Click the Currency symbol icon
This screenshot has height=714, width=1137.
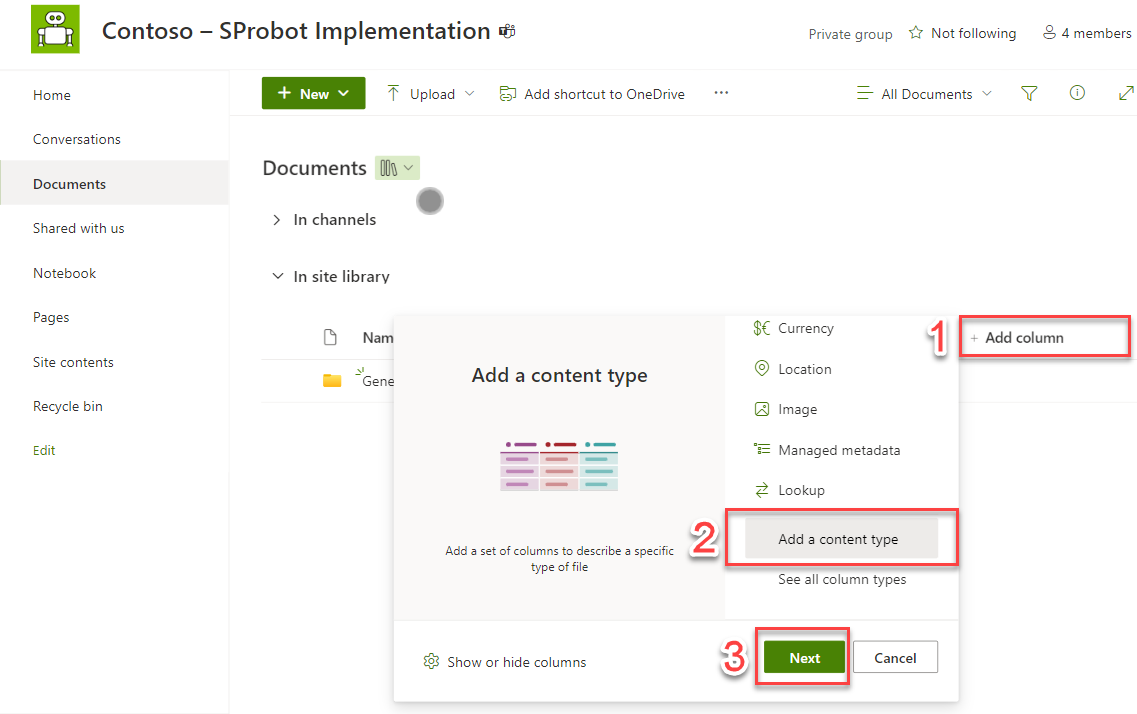761,328
